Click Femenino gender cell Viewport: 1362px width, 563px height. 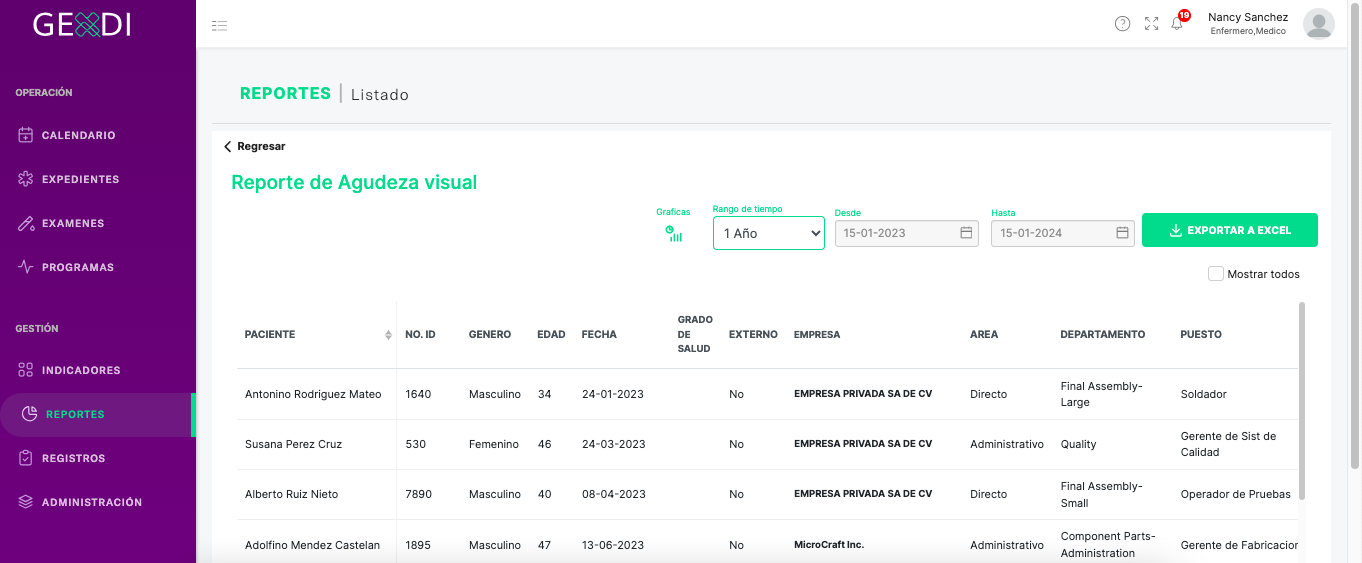[494, 444]
